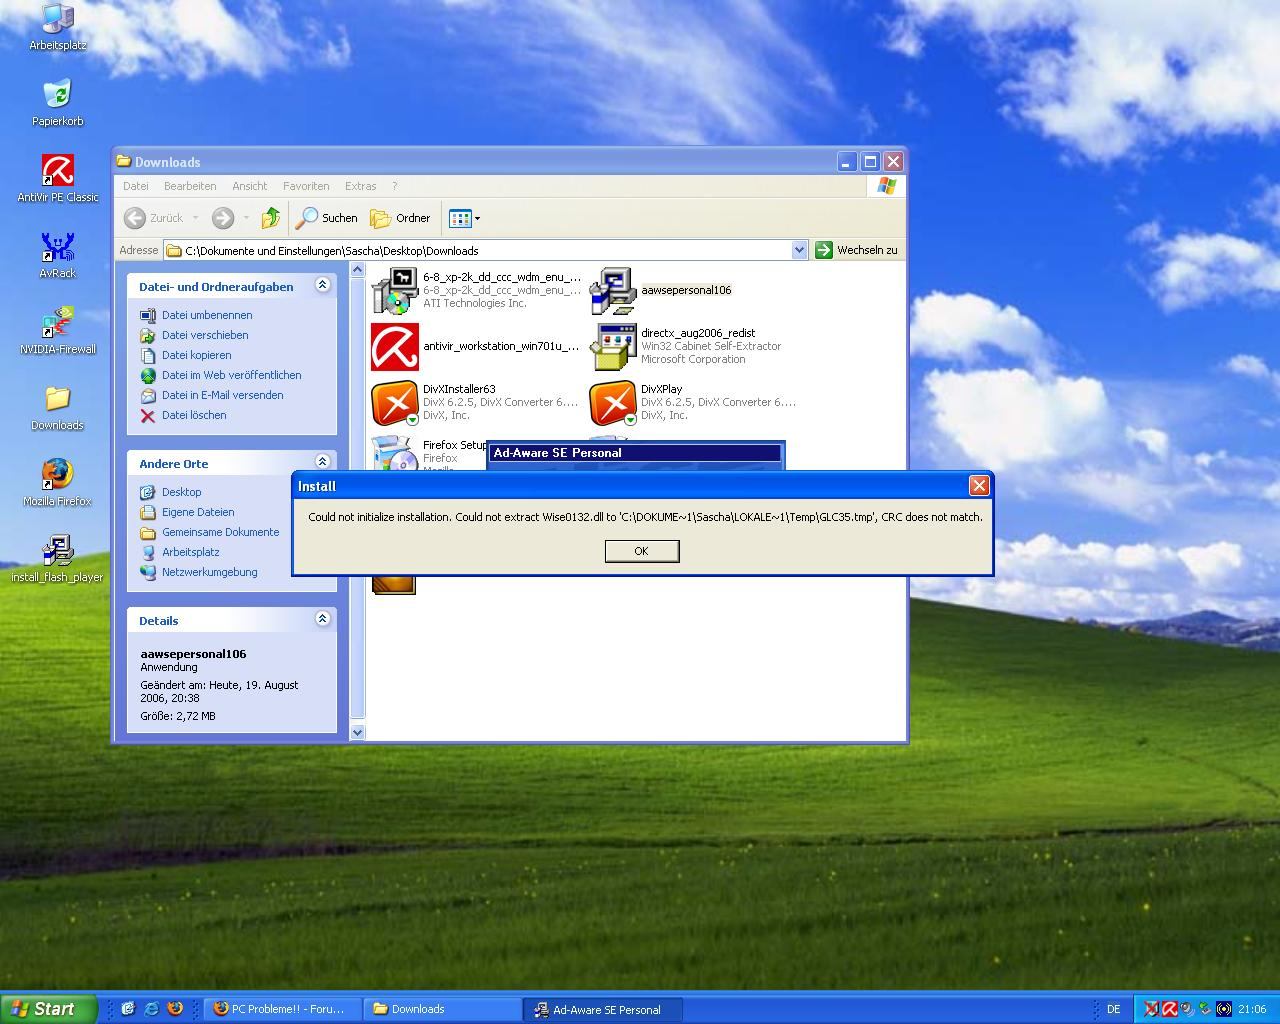Viewport: 1280px width, 1024px height.
Task: Collapse Datei- und Ordneraufgaben panel
Action: click(322, 285)
